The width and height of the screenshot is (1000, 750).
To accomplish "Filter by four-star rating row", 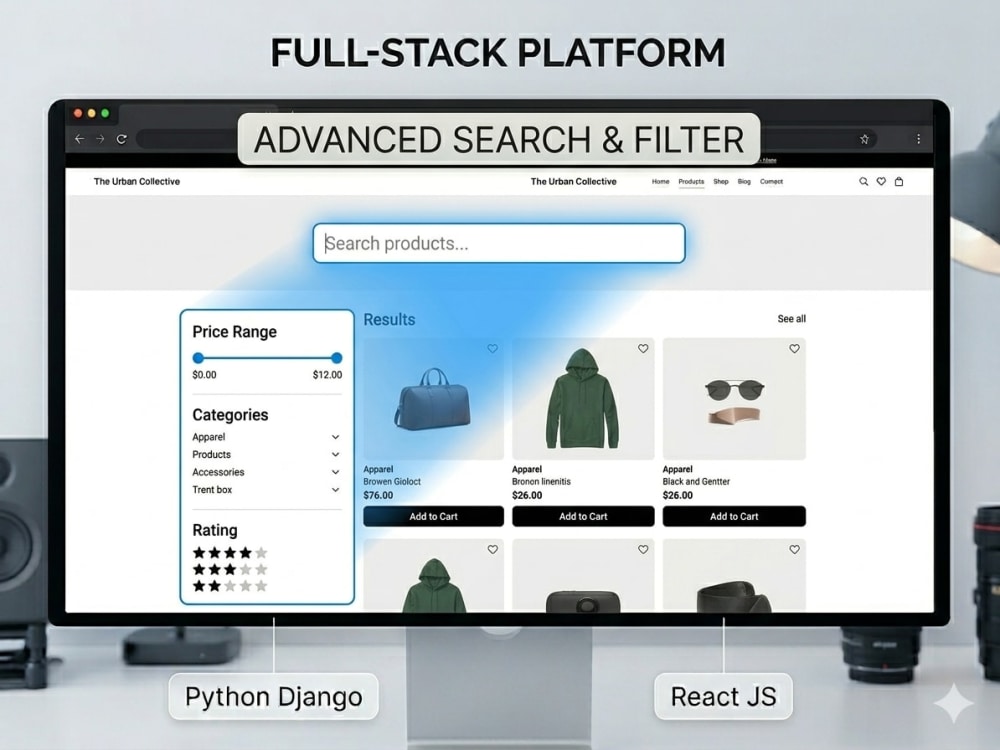I will (230, 553).
